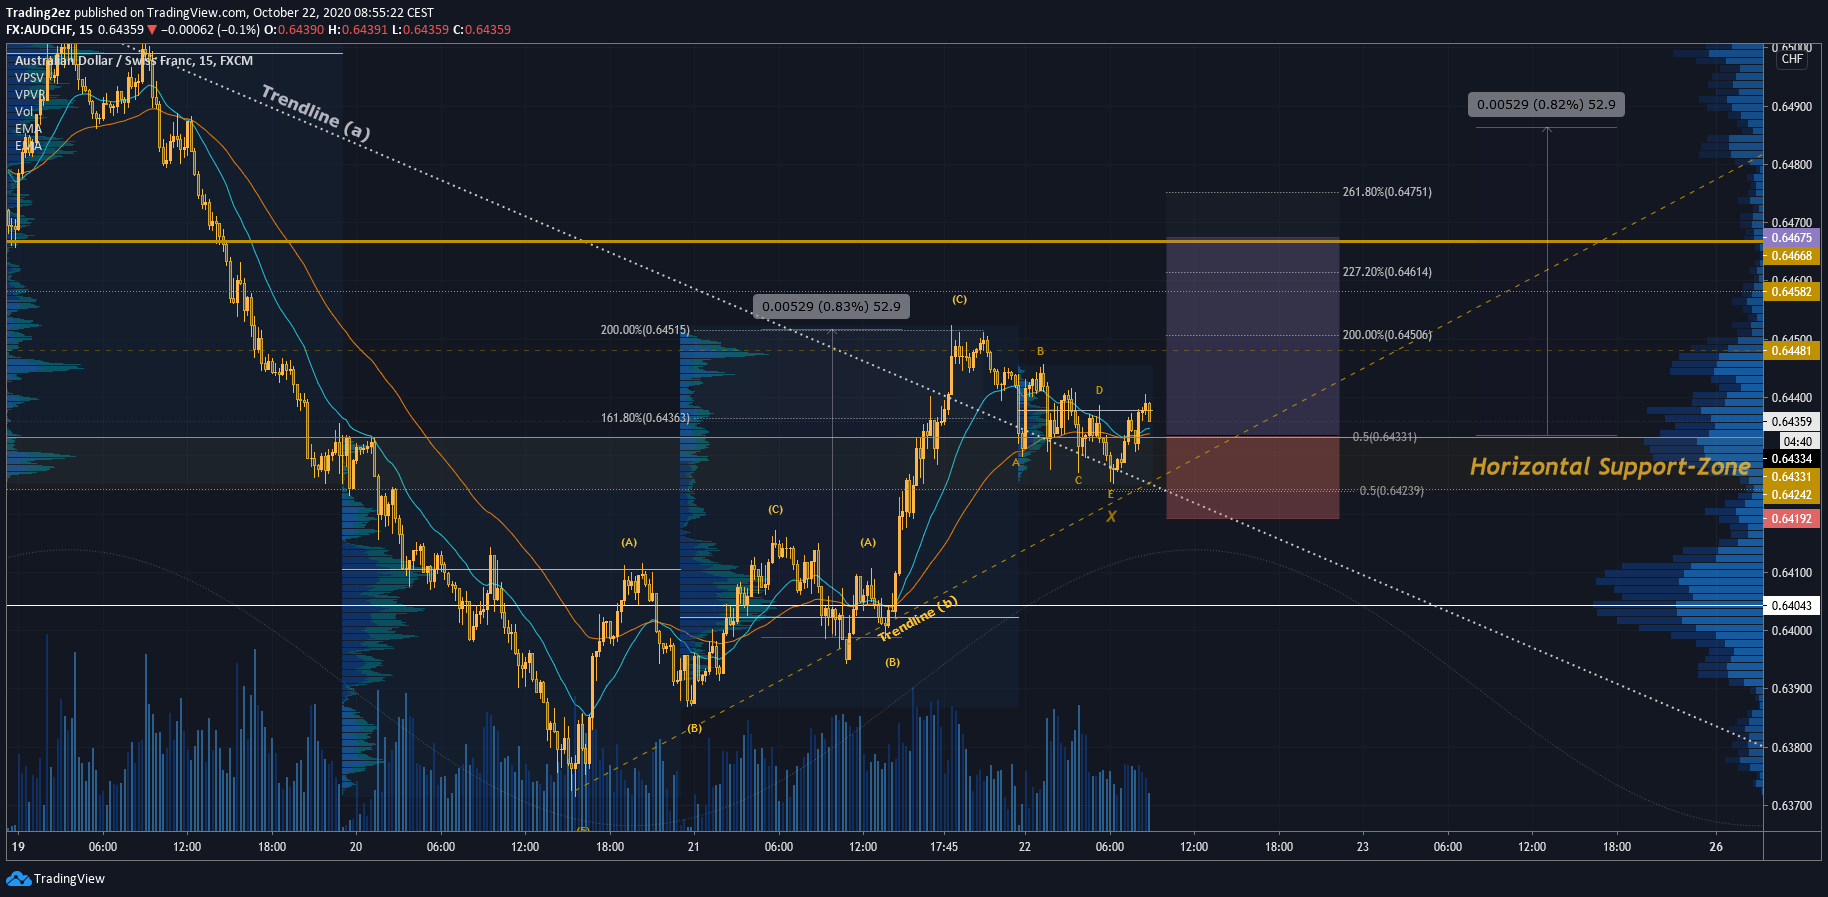Select the 200.00%(0.64515) Fibonacci label
The height and width of the screenshot is (897, 1828).
click(645, 330)
